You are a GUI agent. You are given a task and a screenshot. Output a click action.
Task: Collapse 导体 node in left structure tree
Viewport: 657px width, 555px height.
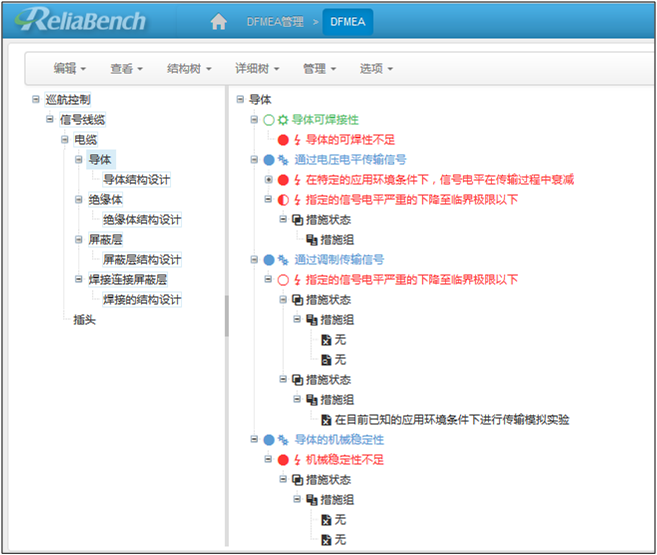tap(79, 160)
